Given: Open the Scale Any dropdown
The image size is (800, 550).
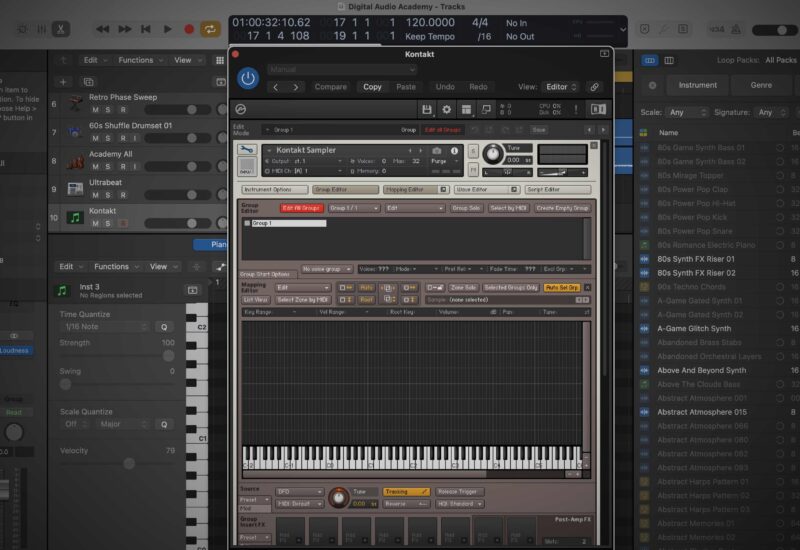Looking at the screenshot, I should tap(687, 112).
